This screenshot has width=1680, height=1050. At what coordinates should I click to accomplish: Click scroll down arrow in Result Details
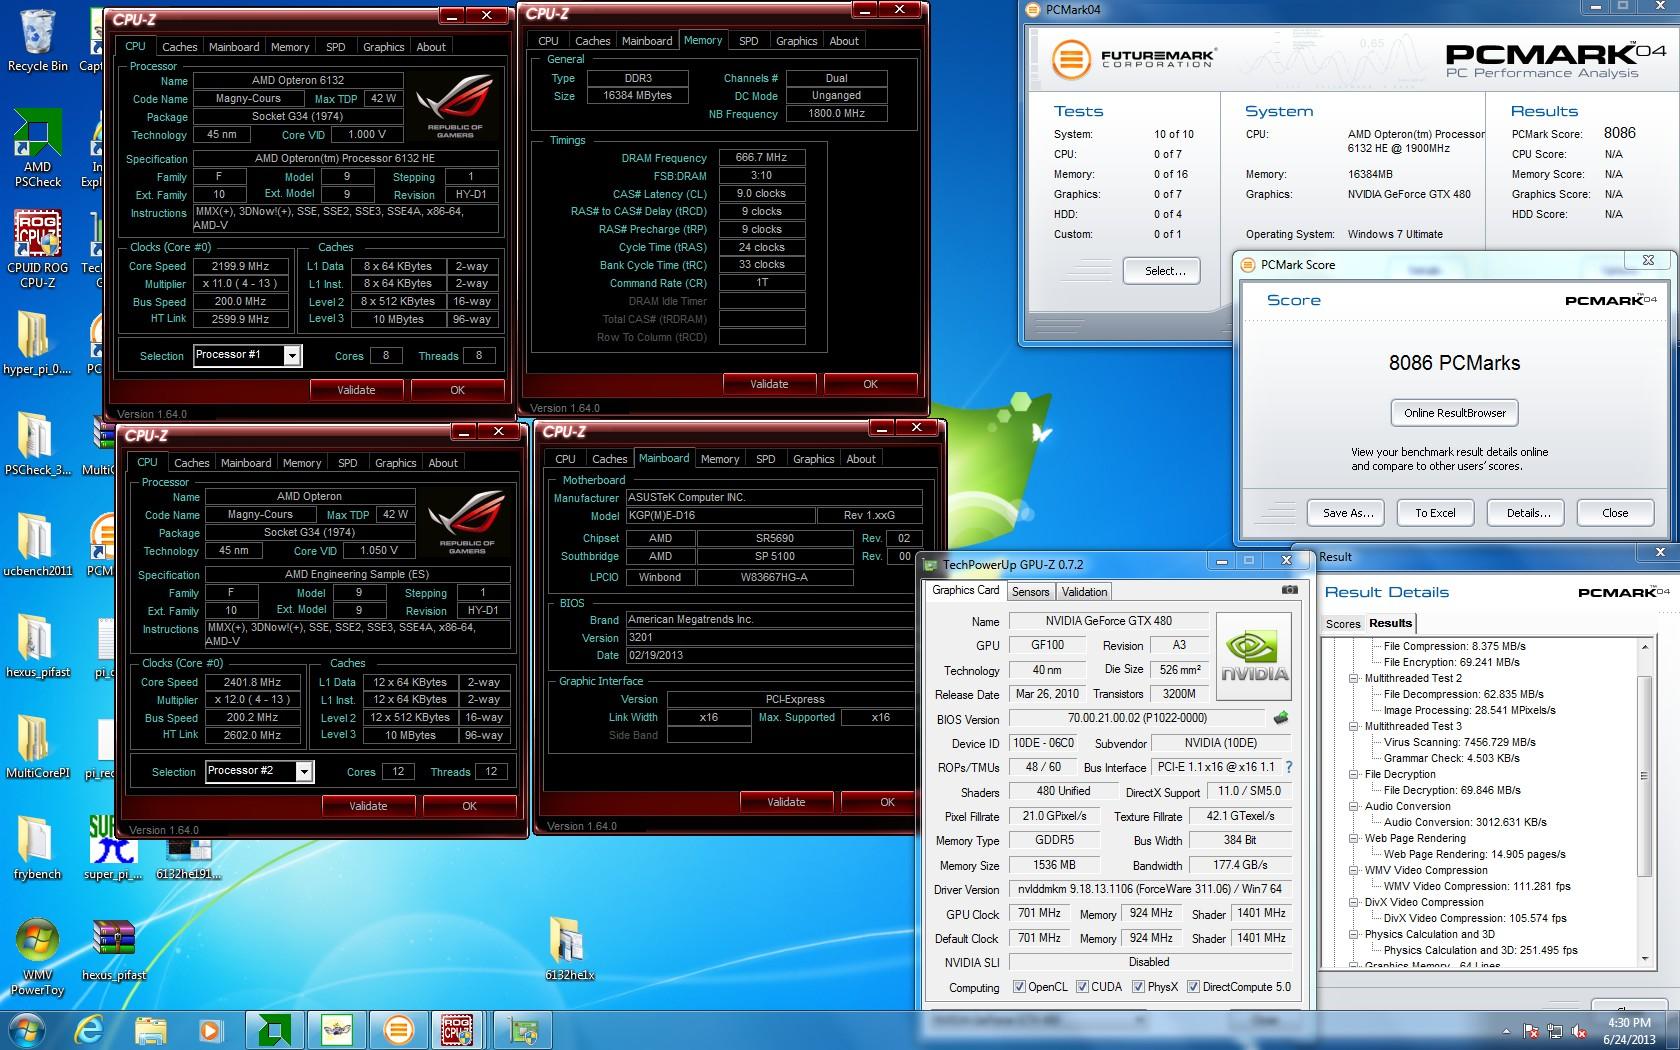(1645, 958)
